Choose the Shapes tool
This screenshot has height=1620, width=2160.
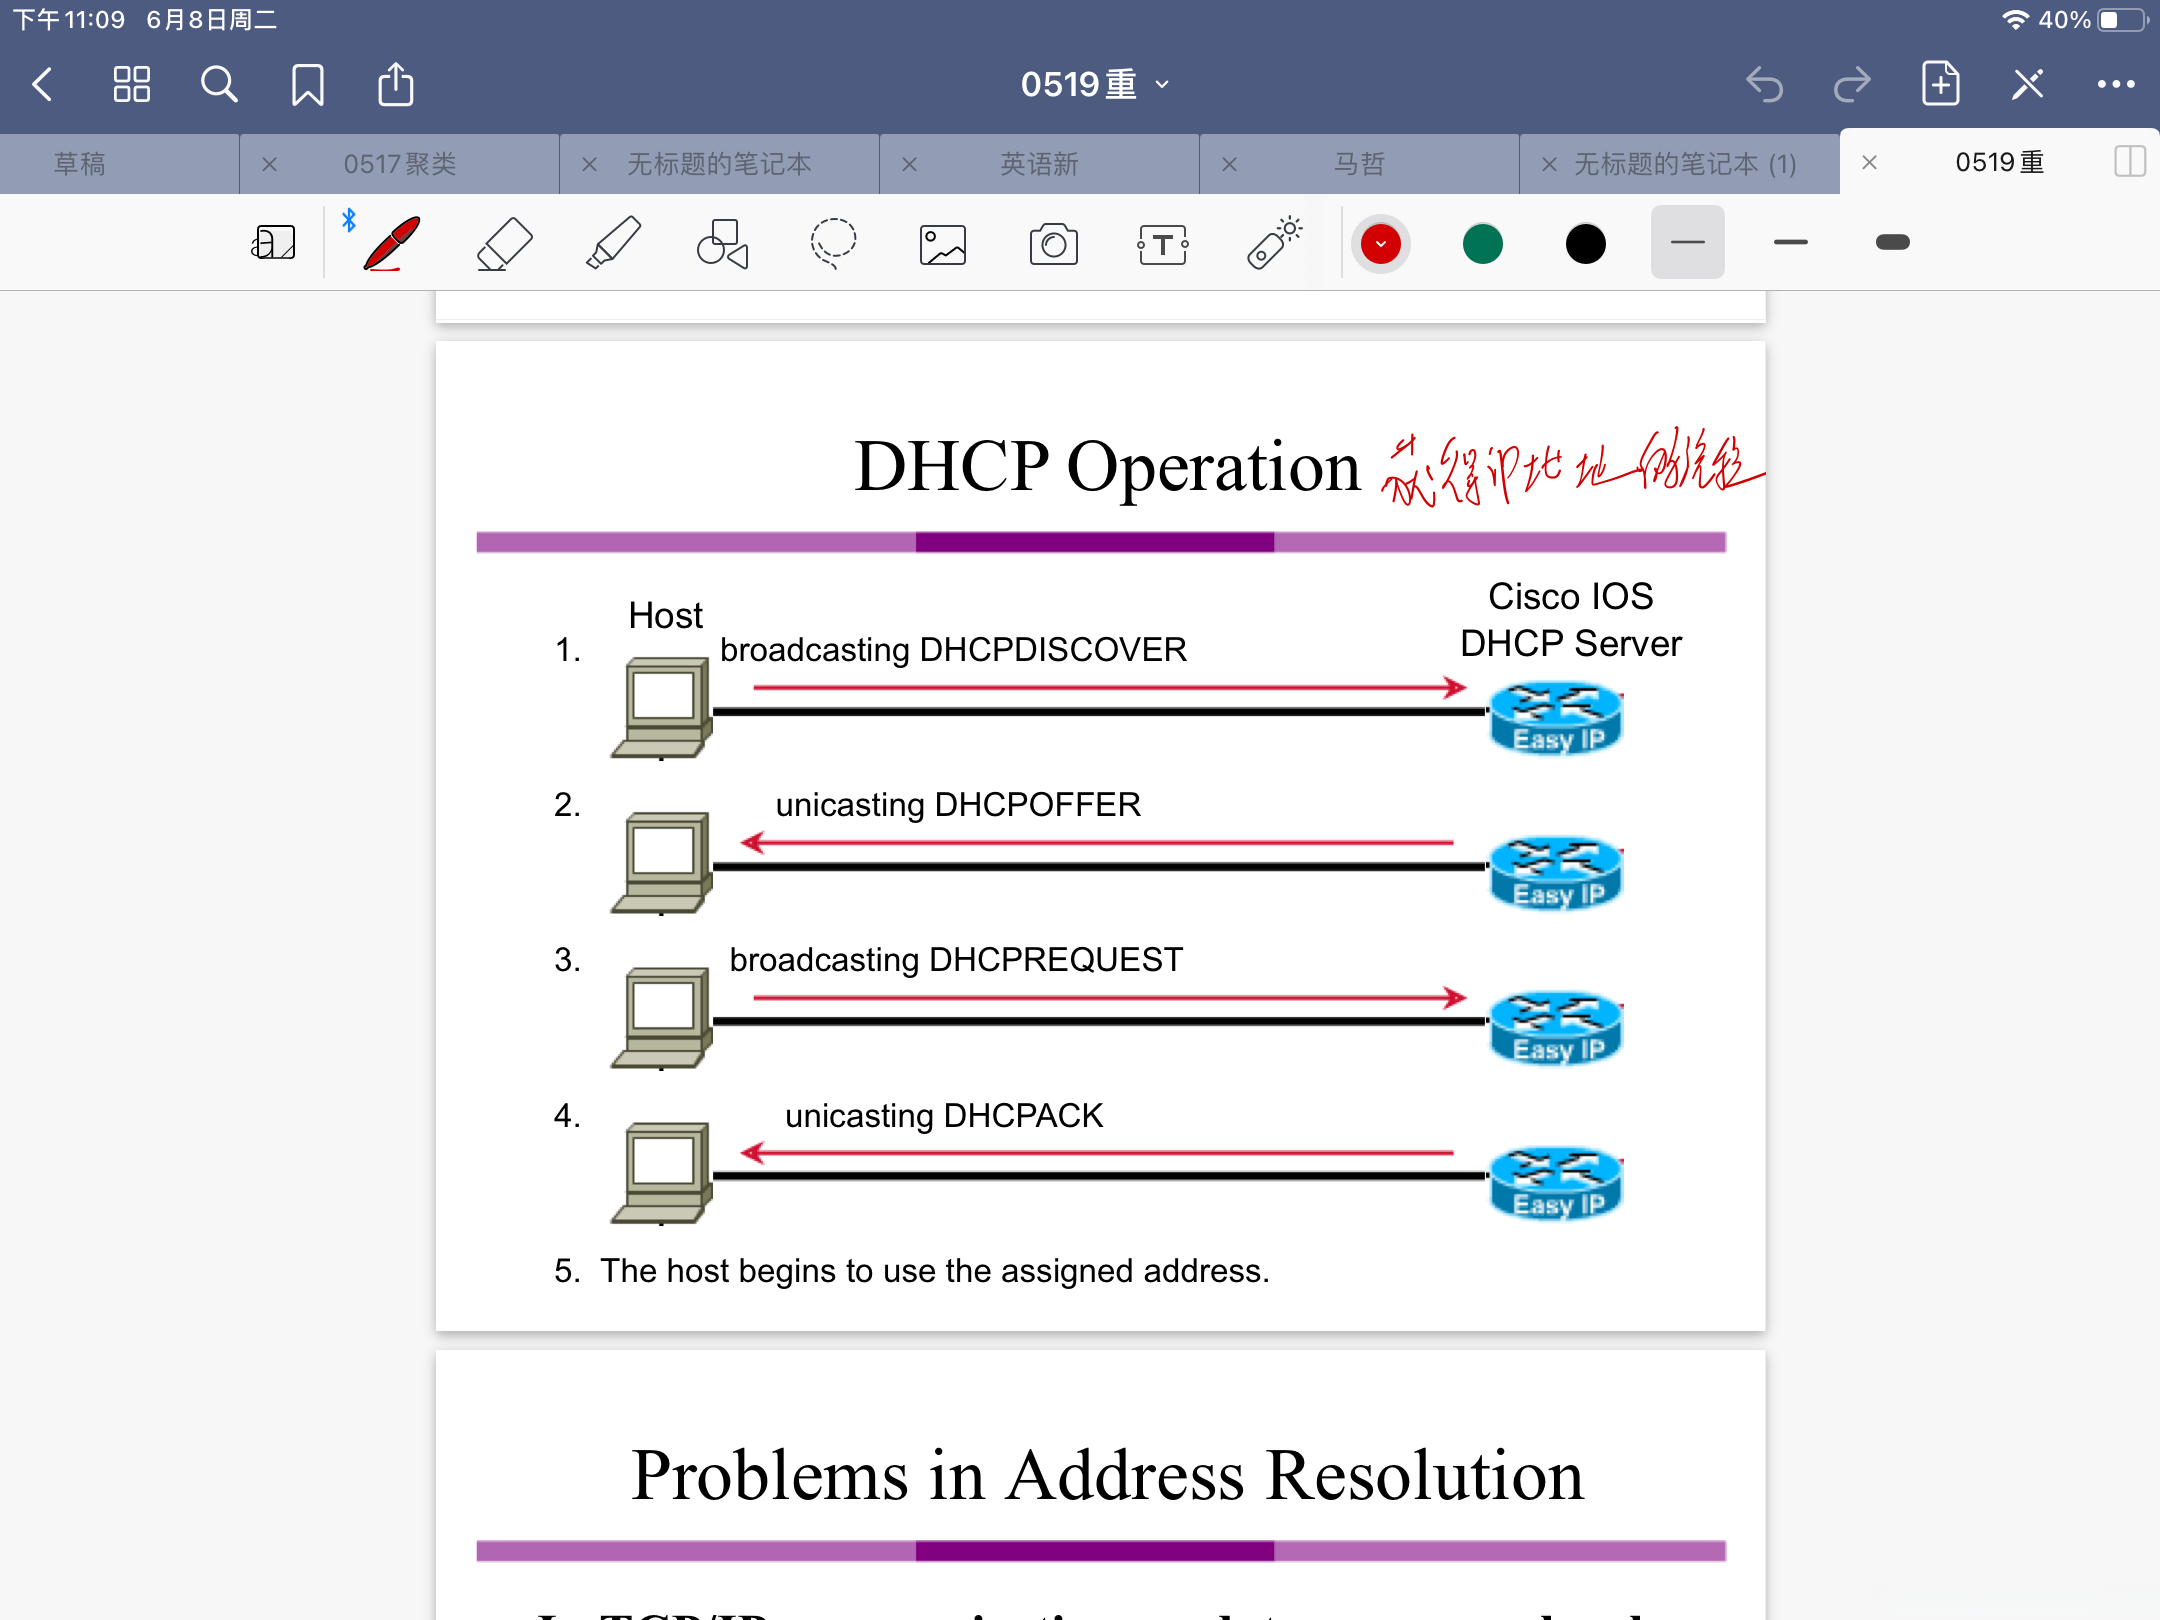point(722,243)
